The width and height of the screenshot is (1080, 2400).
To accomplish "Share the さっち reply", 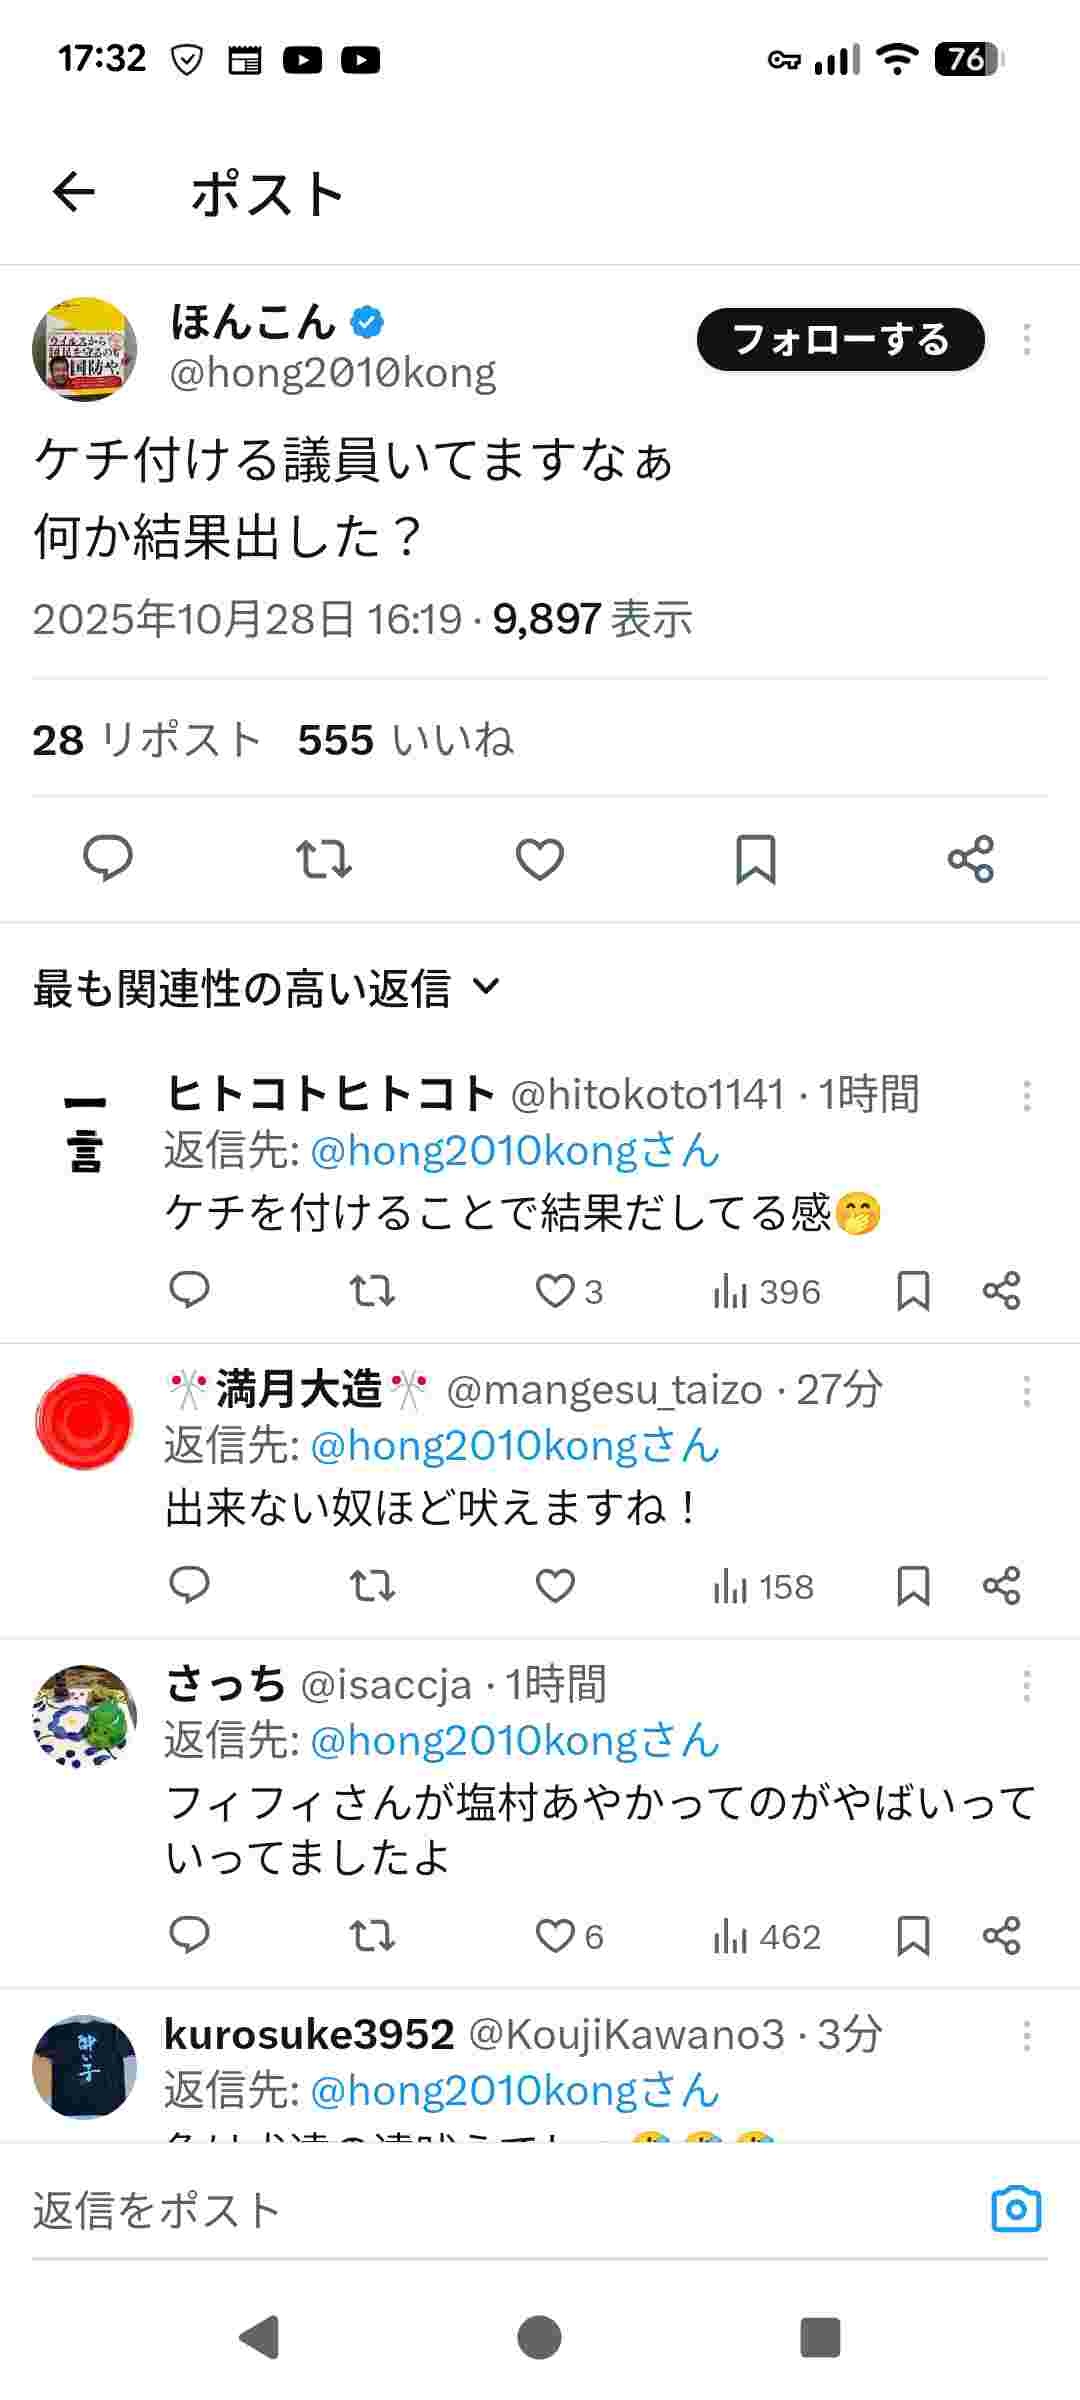I will tap(1001, 1936).
